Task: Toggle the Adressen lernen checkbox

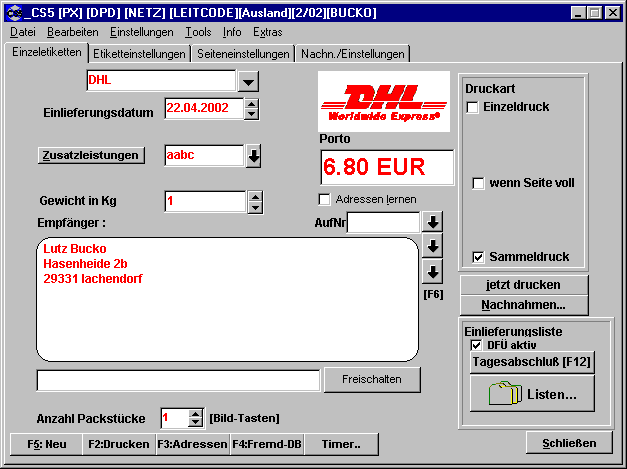Action: (x=324, y=199)
